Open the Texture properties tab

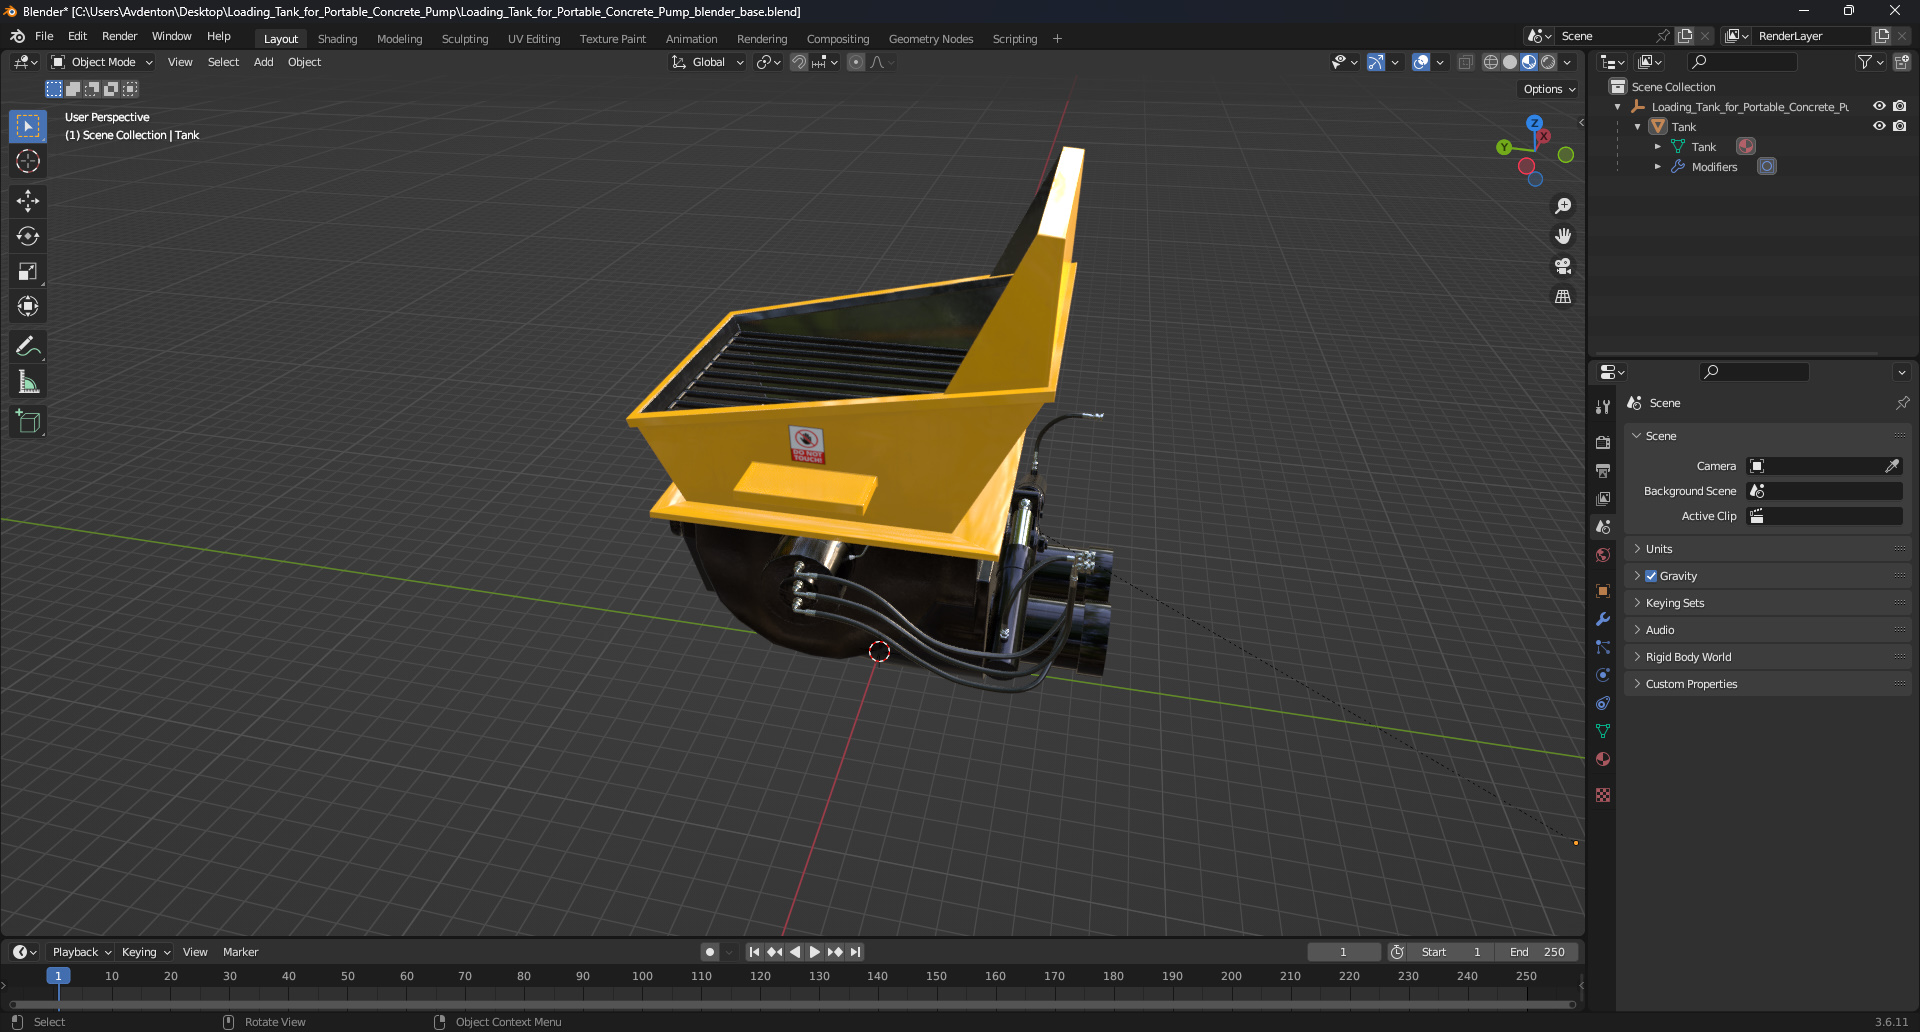click(x=1603, y=795)
